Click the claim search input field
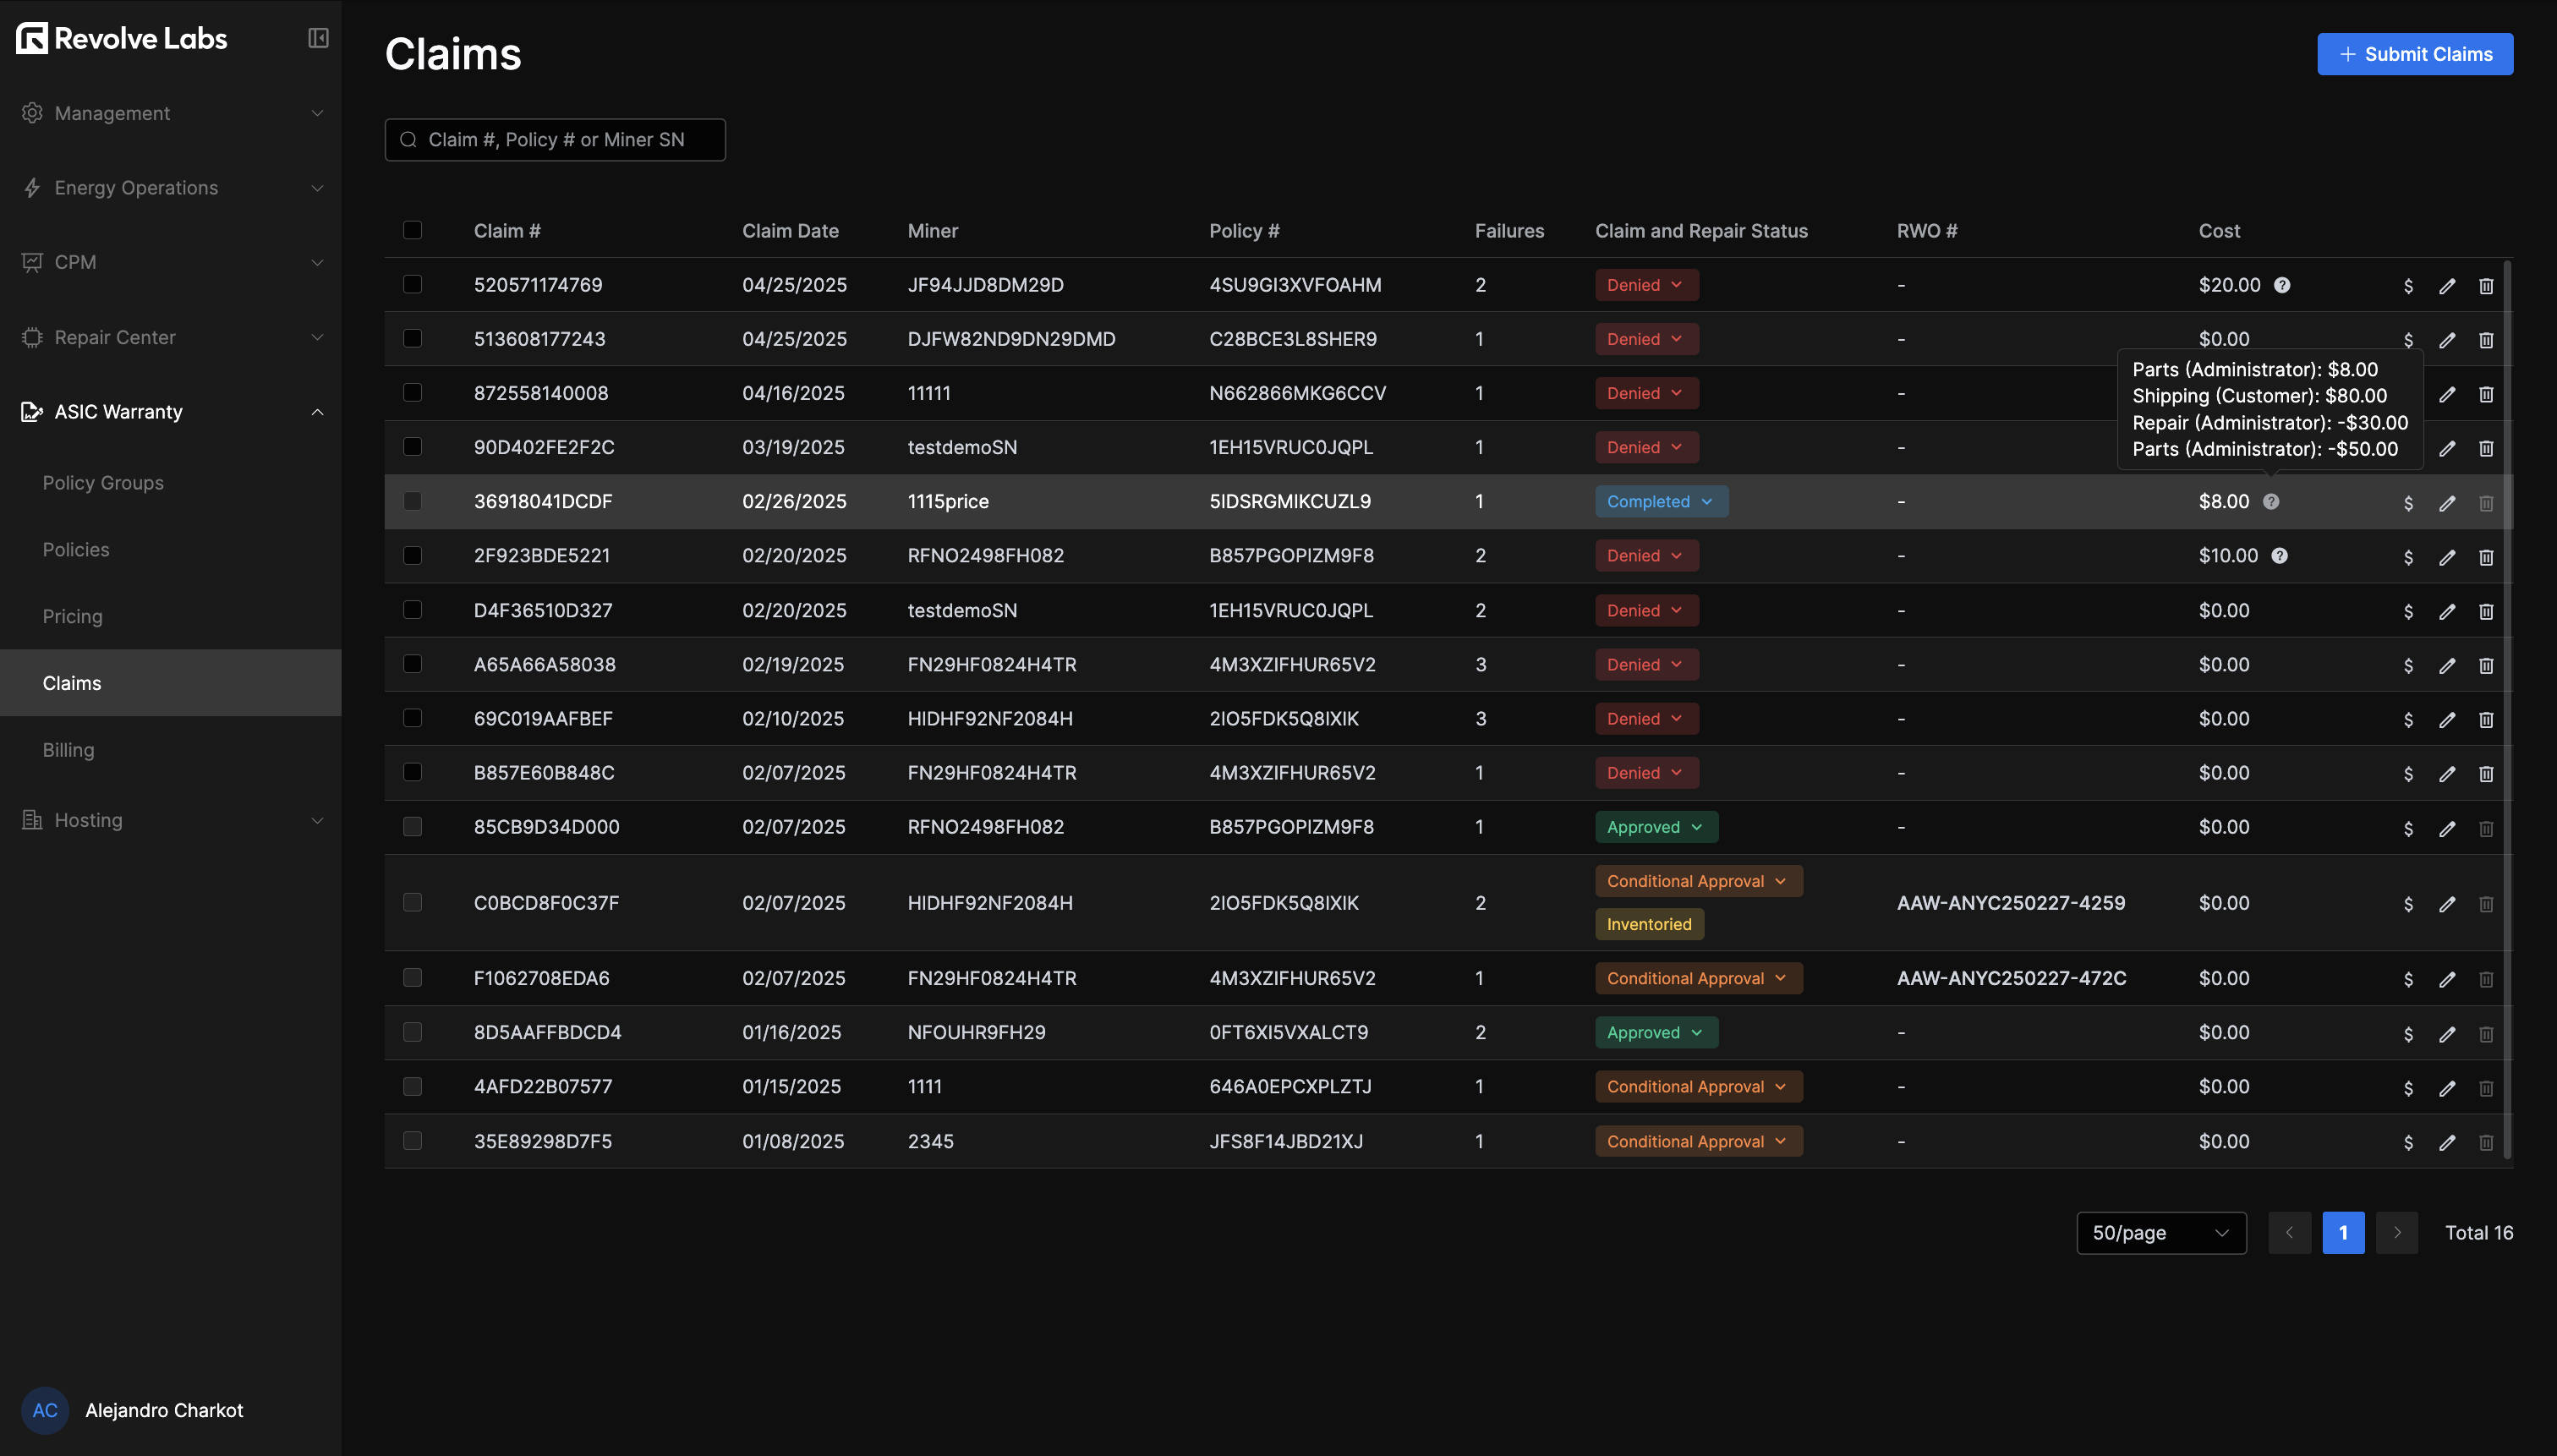 coord(555,139)
